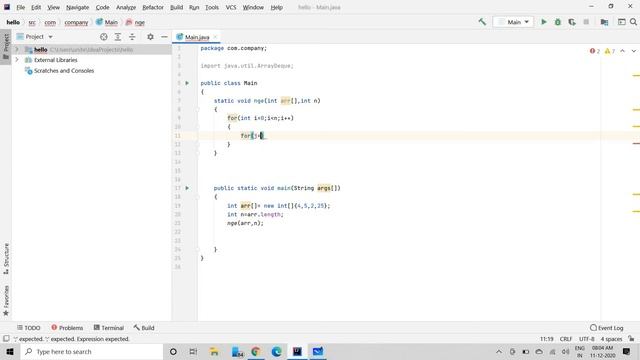Open File Explorer from taskbar
The width and height of the screenshot is (640, 360).
[x=214, y=351]
